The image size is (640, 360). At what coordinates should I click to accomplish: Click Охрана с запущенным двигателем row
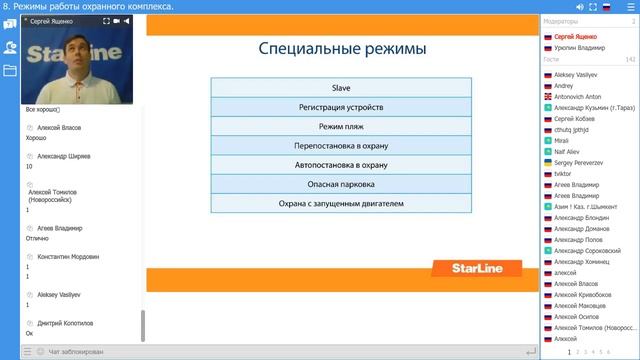pyautogui.click(x=341, y=203)
